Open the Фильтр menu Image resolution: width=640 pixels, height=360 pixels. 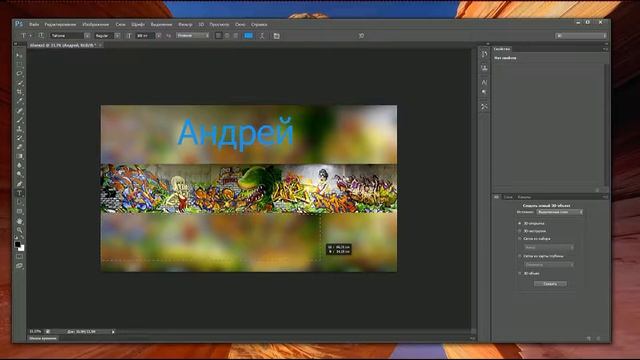[x=185, y=24]
